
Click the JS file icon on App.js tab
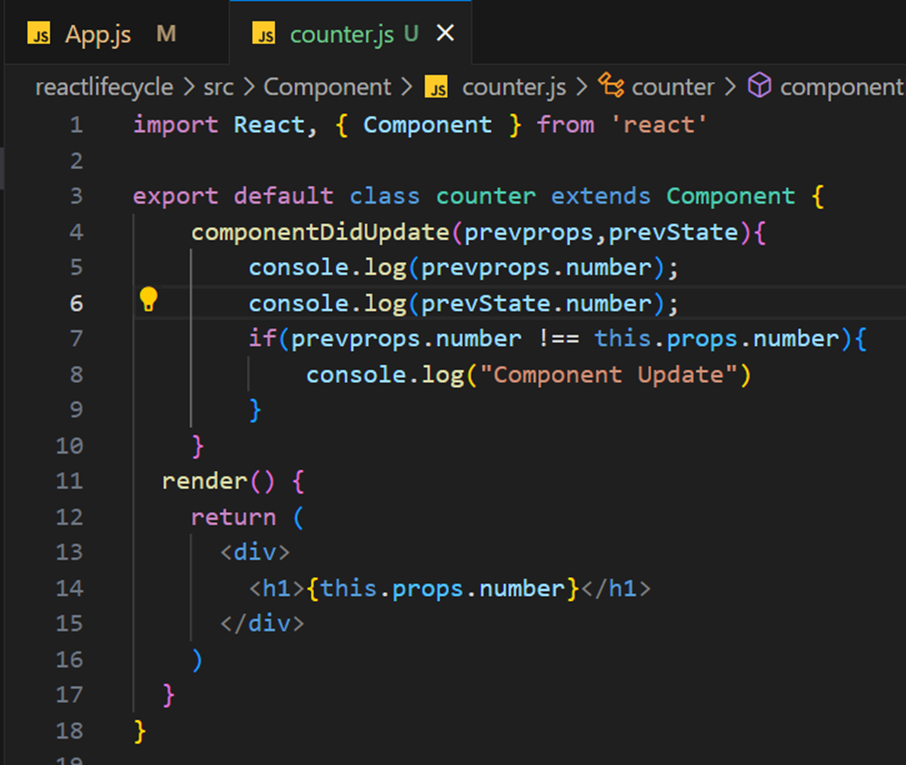(39, 34)
